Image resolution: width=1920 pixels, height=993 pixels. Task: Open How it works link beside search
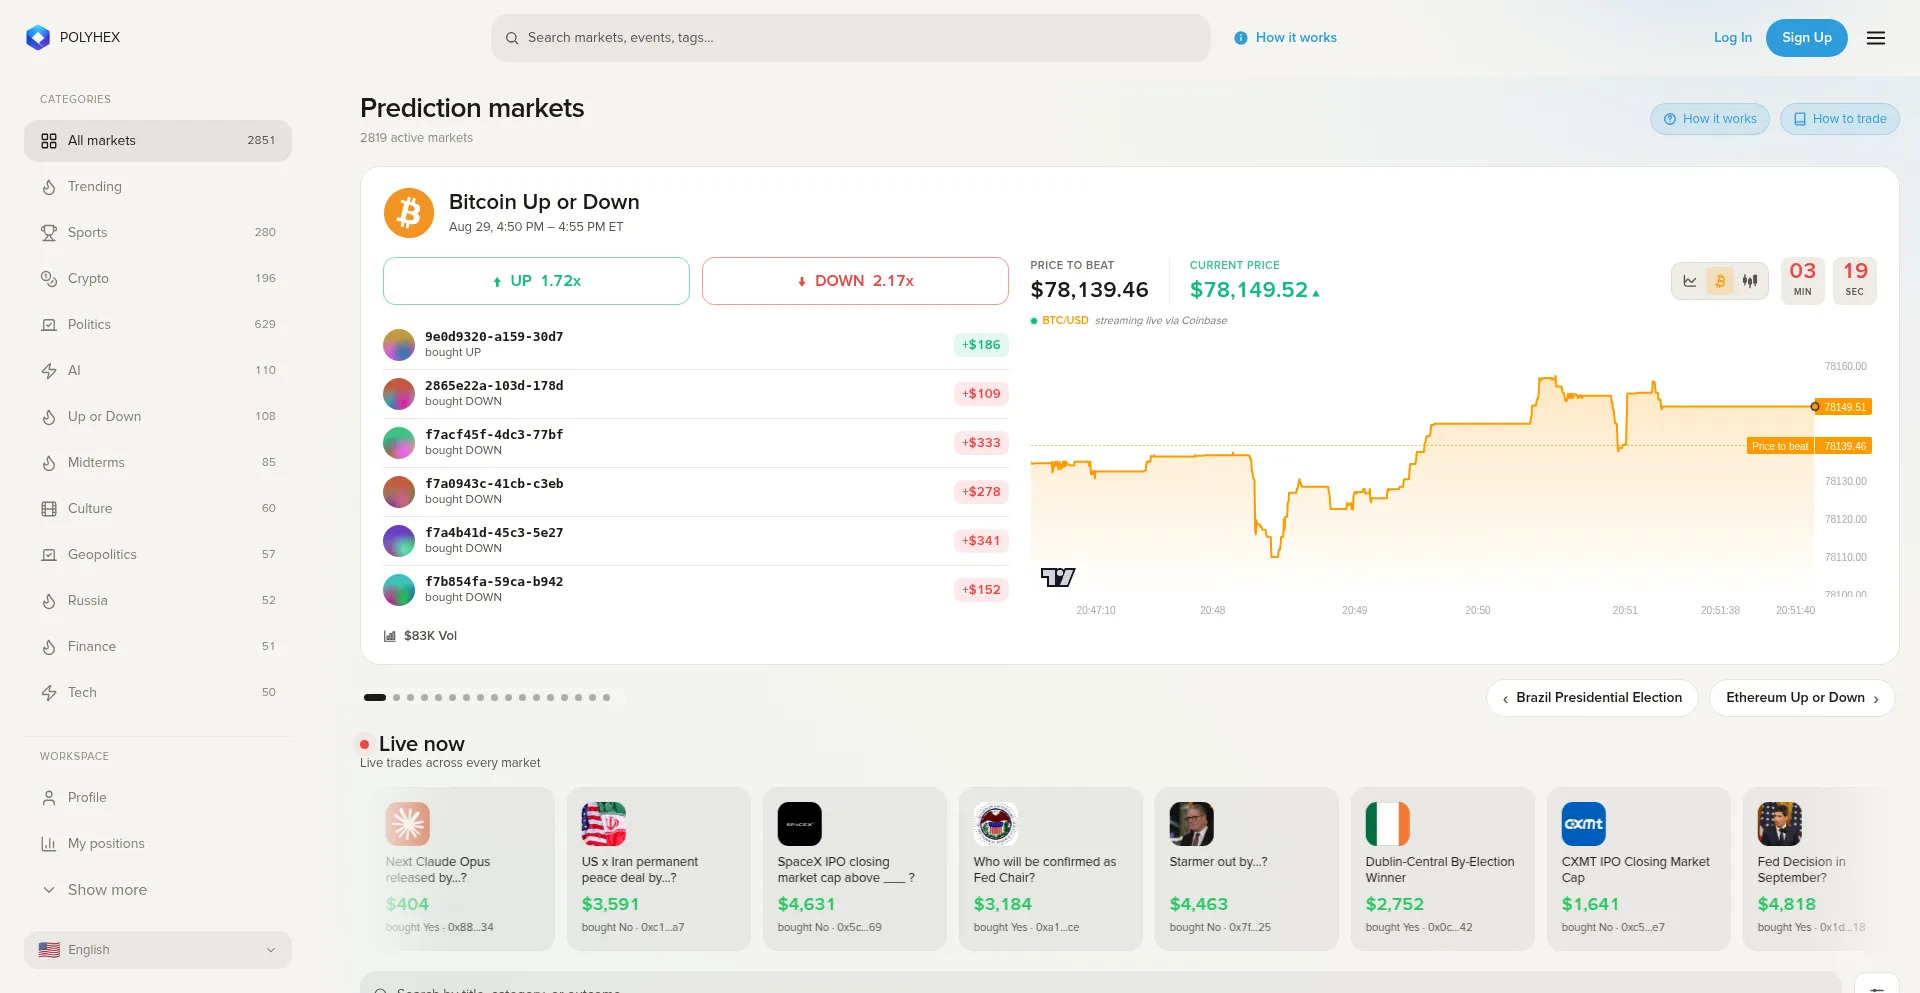(1286, 38)
